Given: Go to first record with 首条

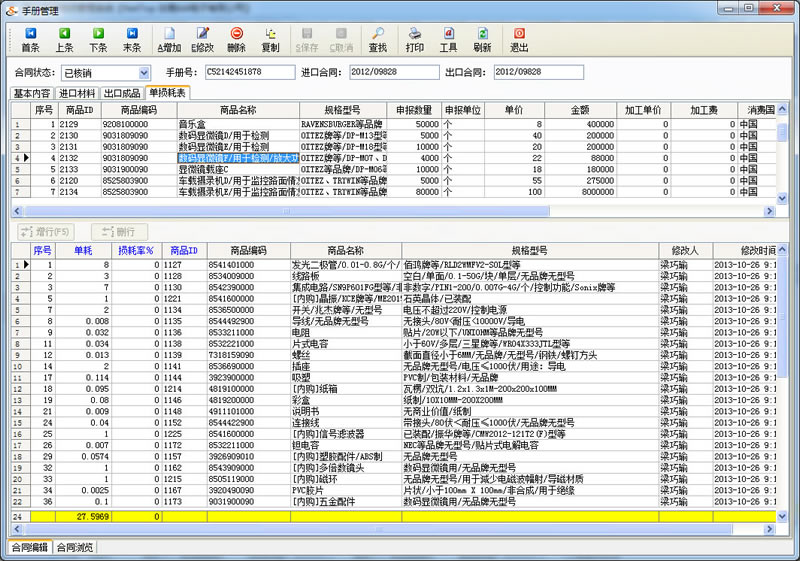Looking at the screenshot, I should (31, 40).
